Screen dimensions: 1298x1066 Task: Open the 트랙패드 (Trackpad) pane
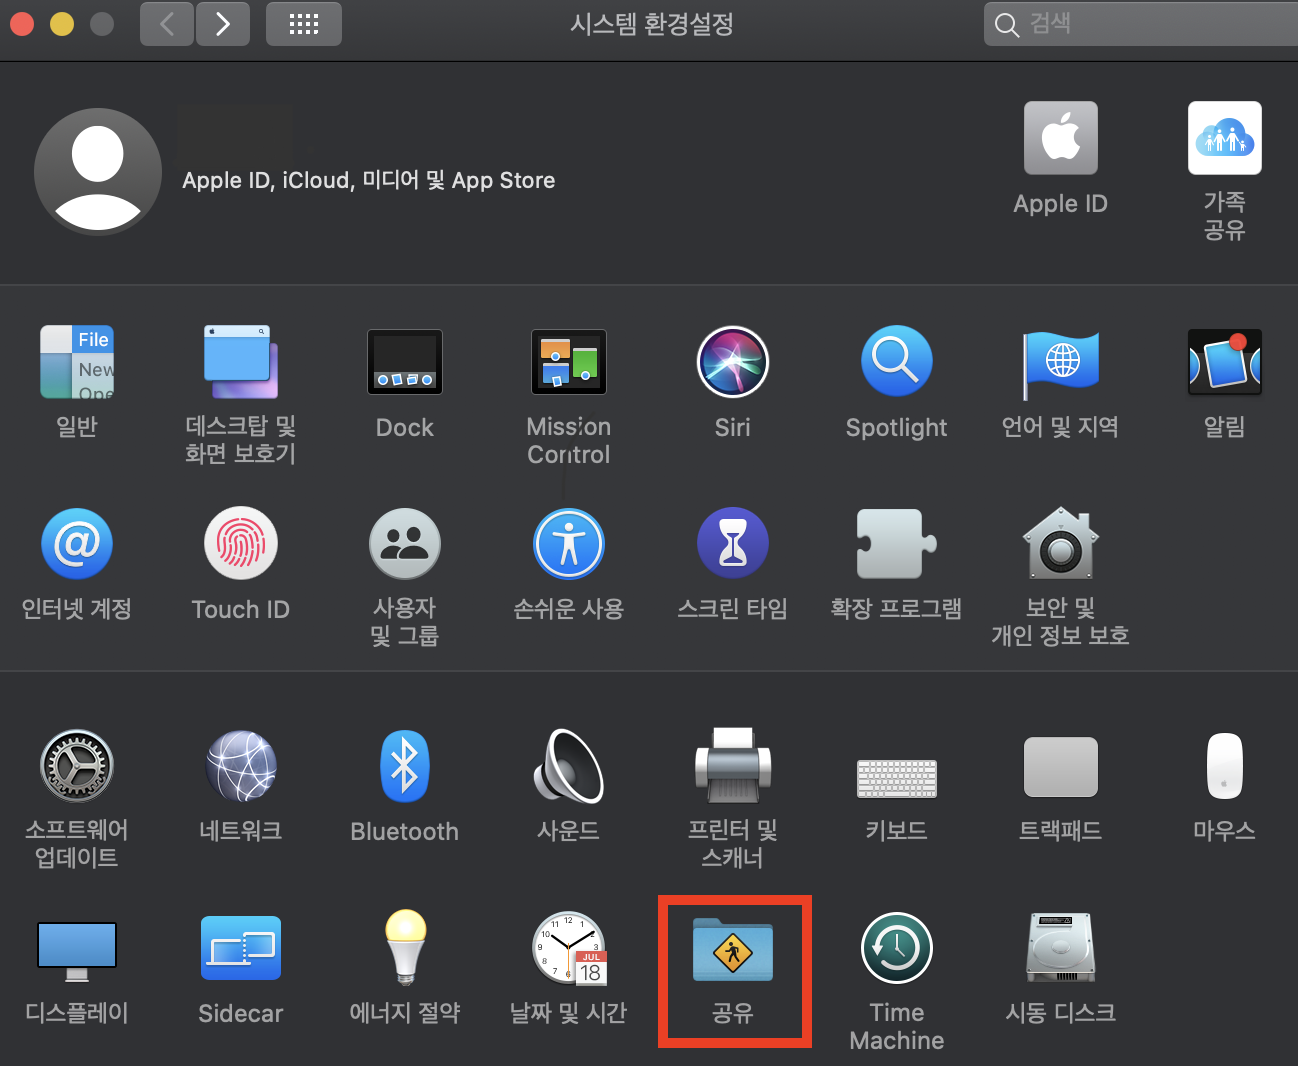[x=1061, y=766]
